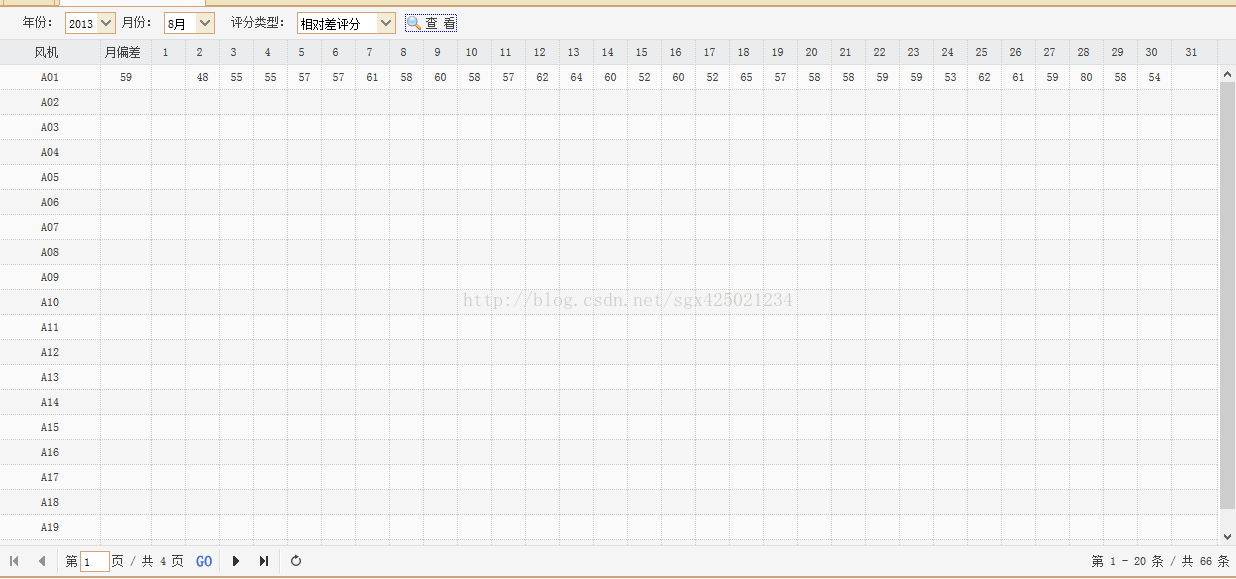This screenshot has height=579, width=1236.
Task: Select row A10
Action: 609,302
